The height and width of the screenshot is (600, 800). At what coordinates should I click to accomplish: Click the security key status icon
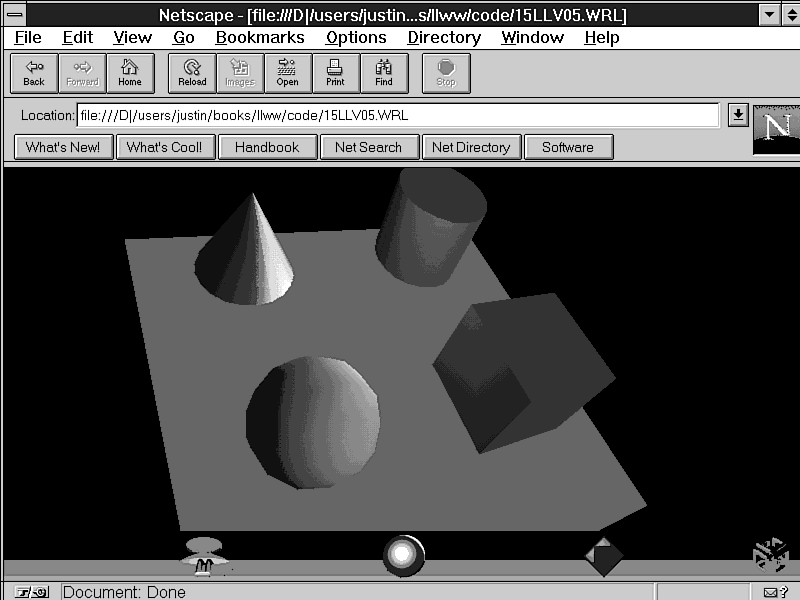[30, 592]
